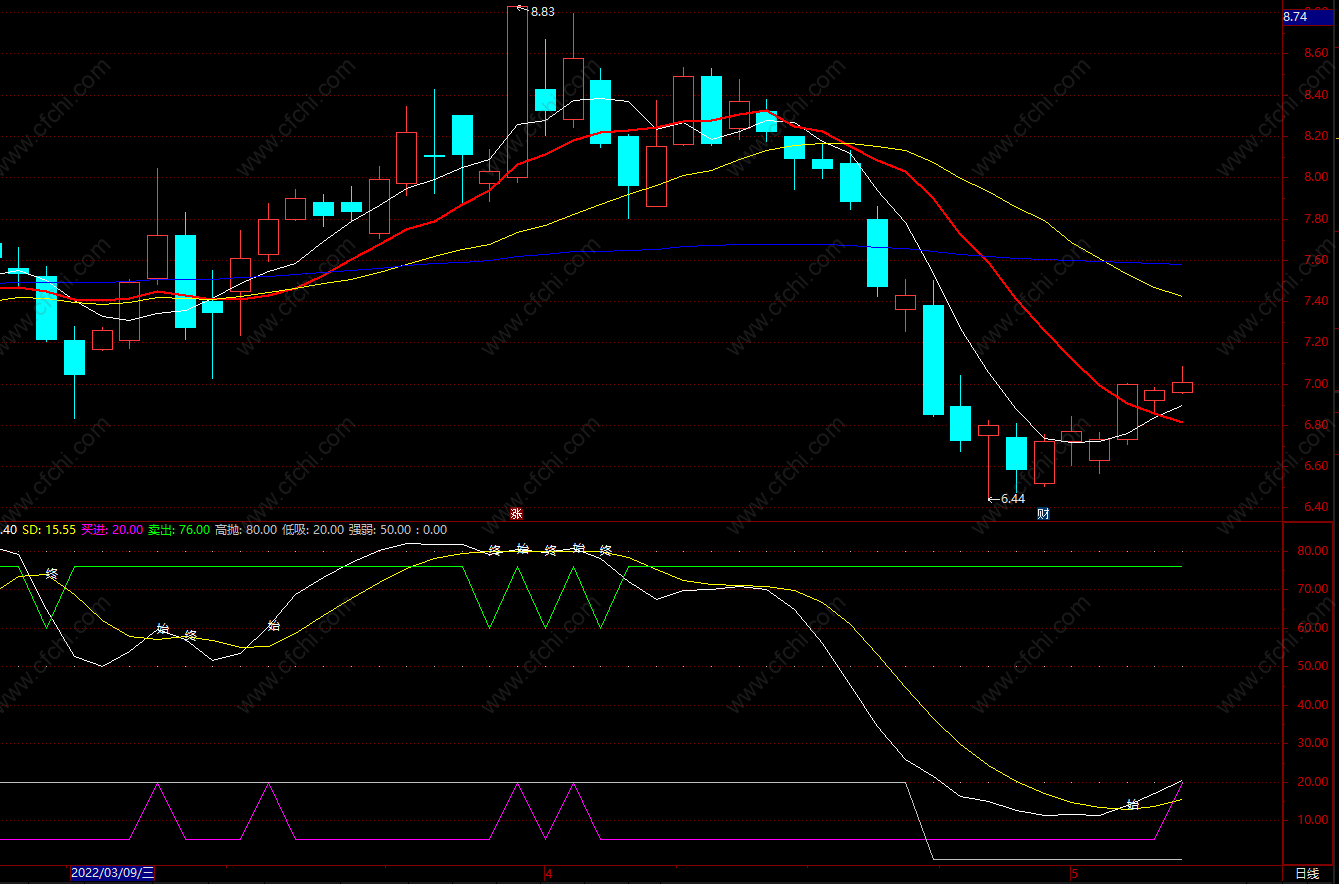The image size is (1339, 884).
Task: Click the highlighted 8.74 price tag
Action: tap(1308, 17)
